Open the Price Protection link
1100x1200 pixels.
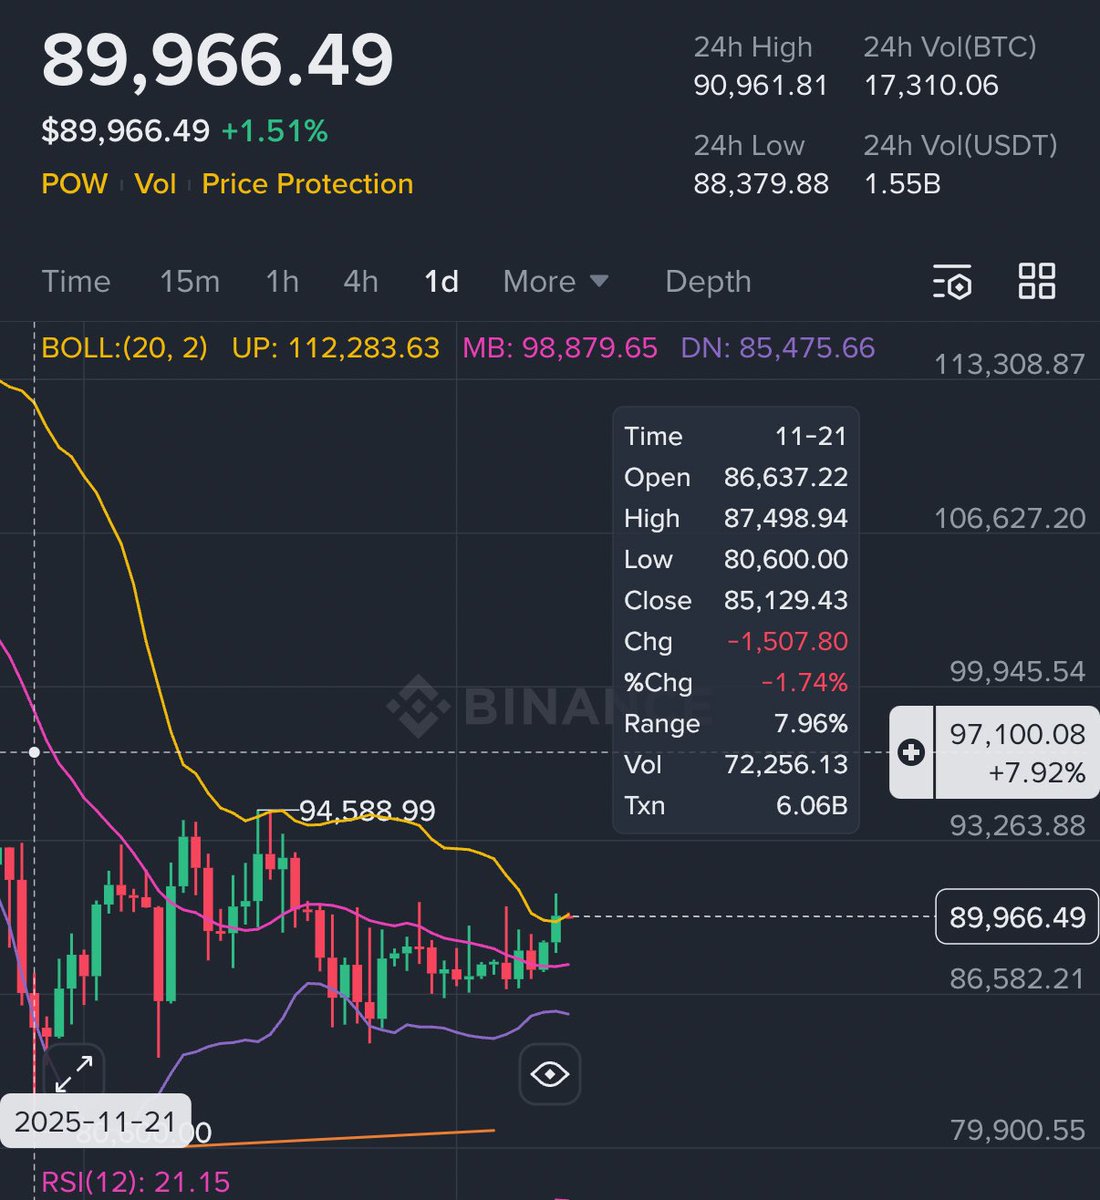(x=307, y=184)
